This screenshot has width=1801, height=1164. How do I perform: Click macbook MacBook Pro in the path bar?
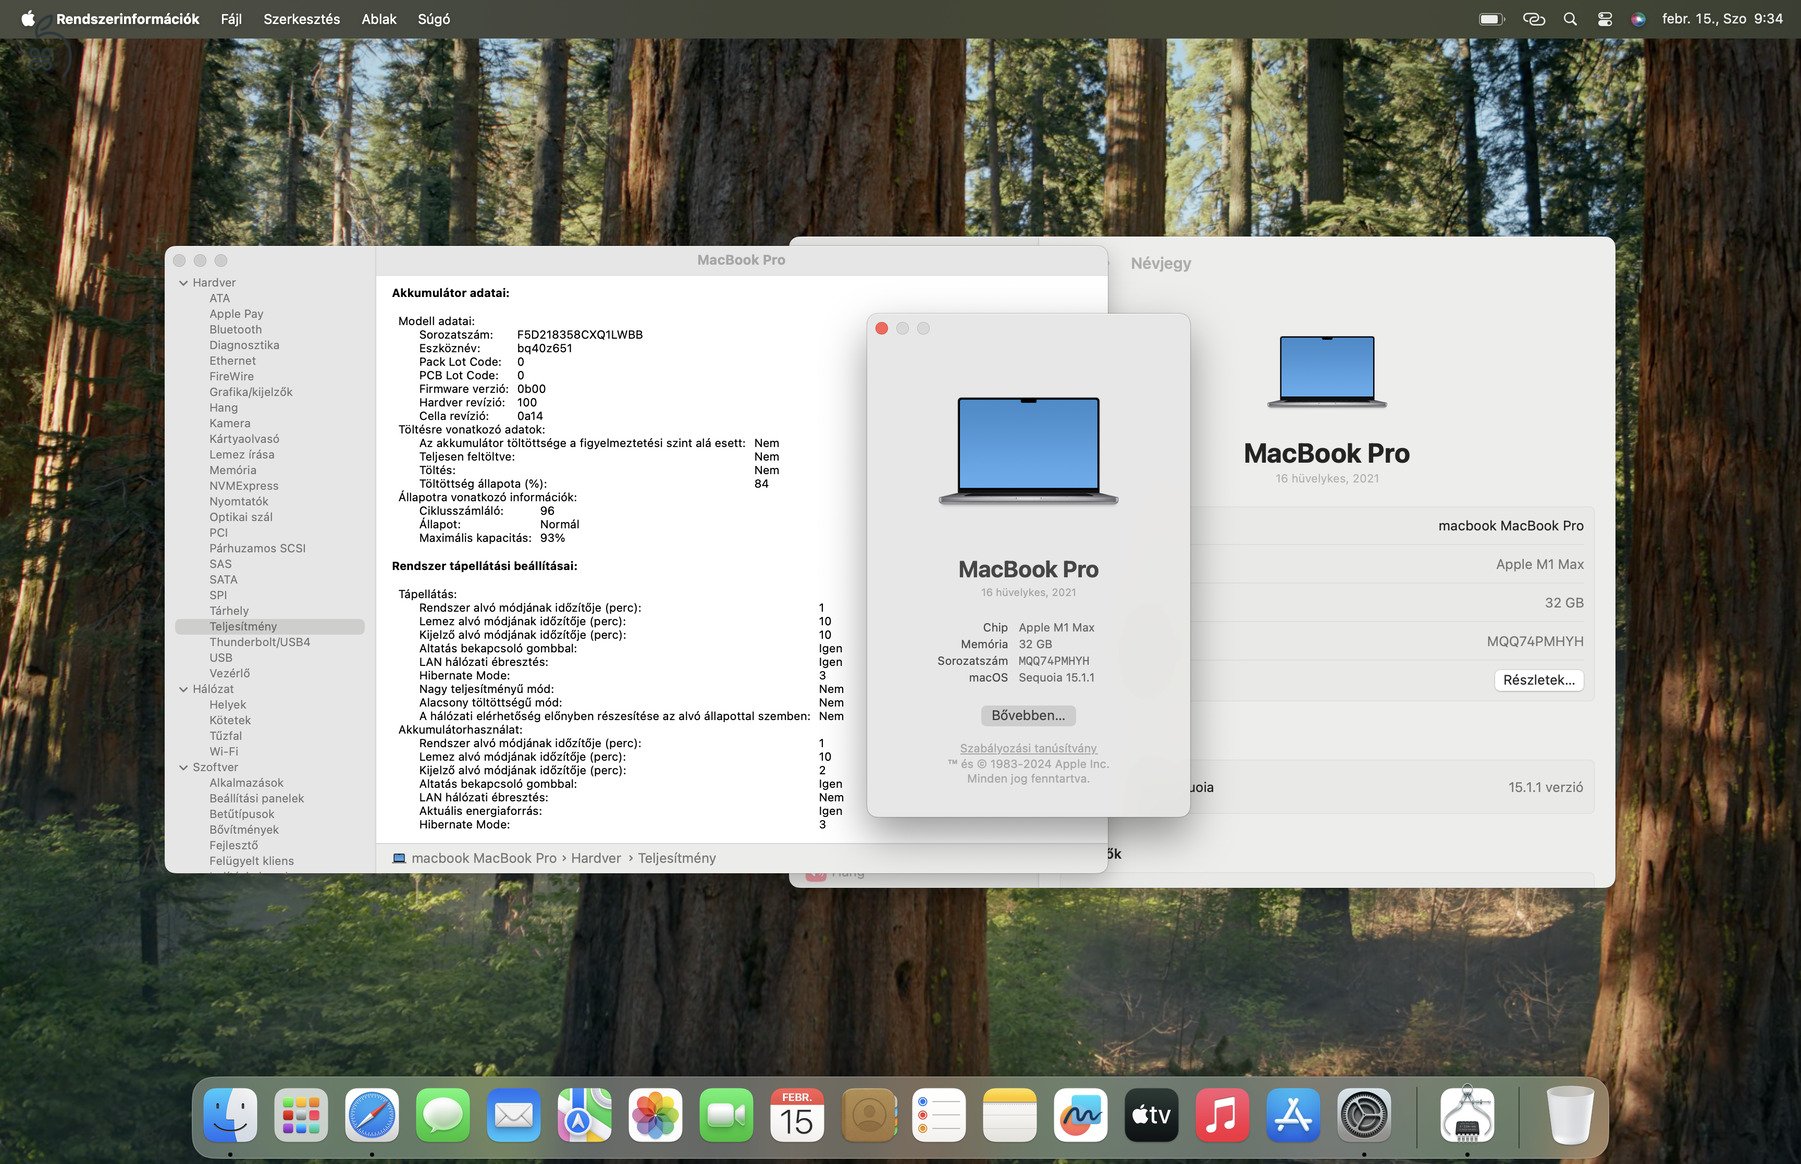pos(484,858)
